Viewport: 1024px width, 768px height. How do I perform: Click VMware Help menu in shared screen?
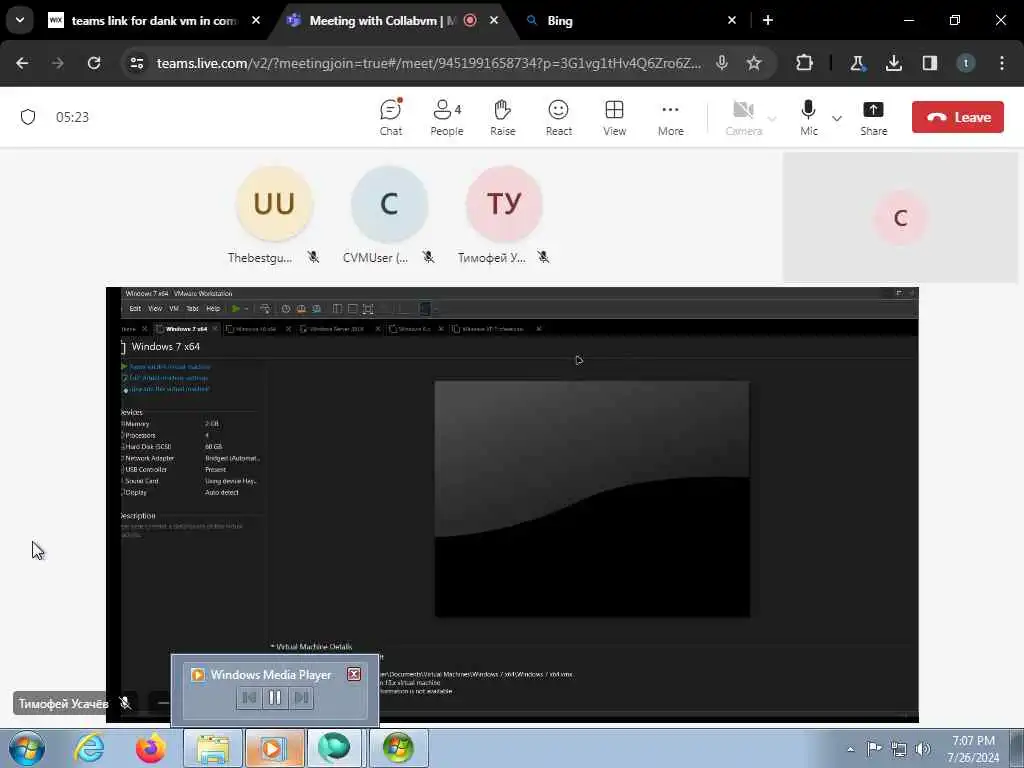213,308
